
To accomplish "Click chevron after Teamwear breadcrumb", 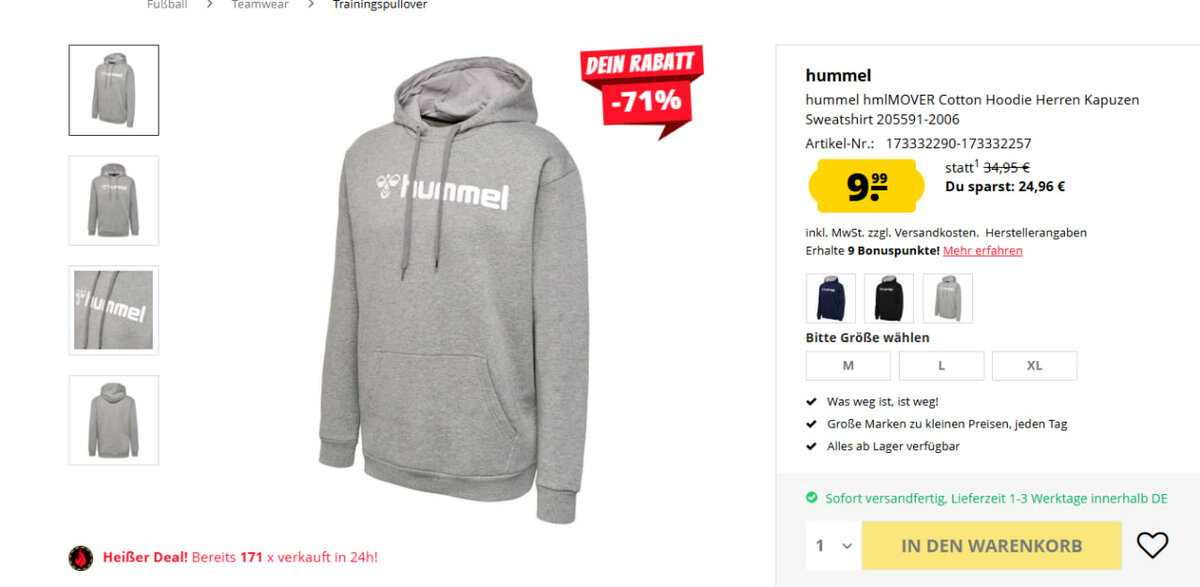I will click(x=311, y=5).
